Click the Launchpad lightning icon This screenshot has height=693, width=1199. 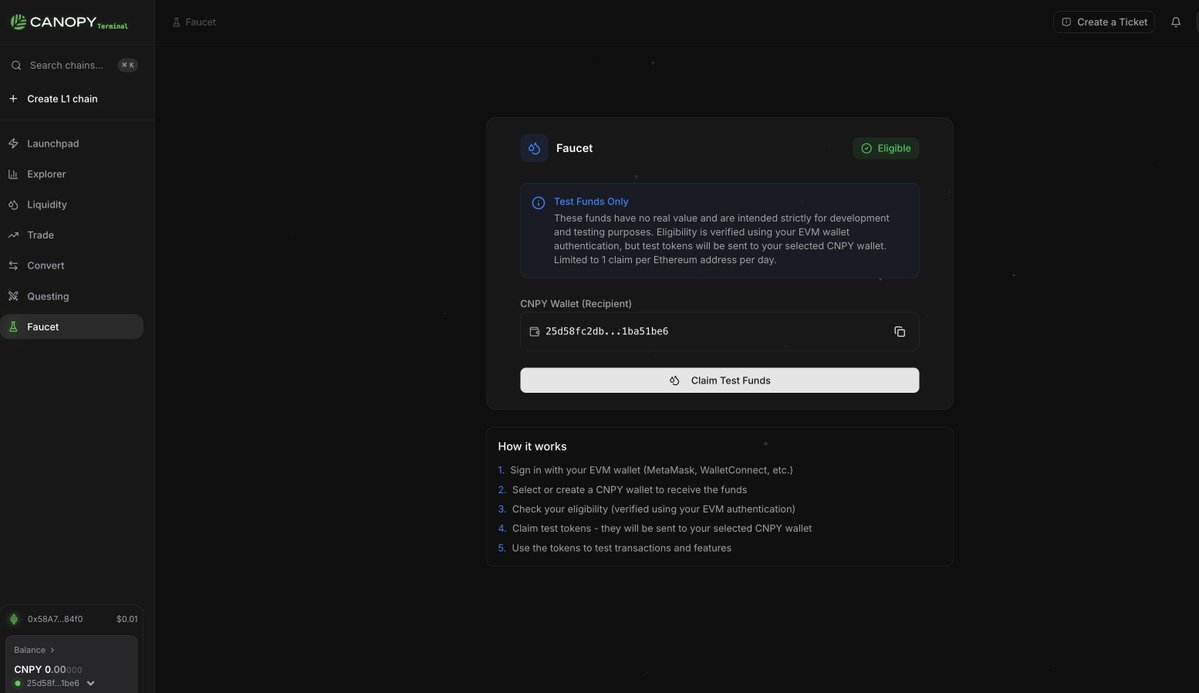pyautogui.click(x=13, y=144)
